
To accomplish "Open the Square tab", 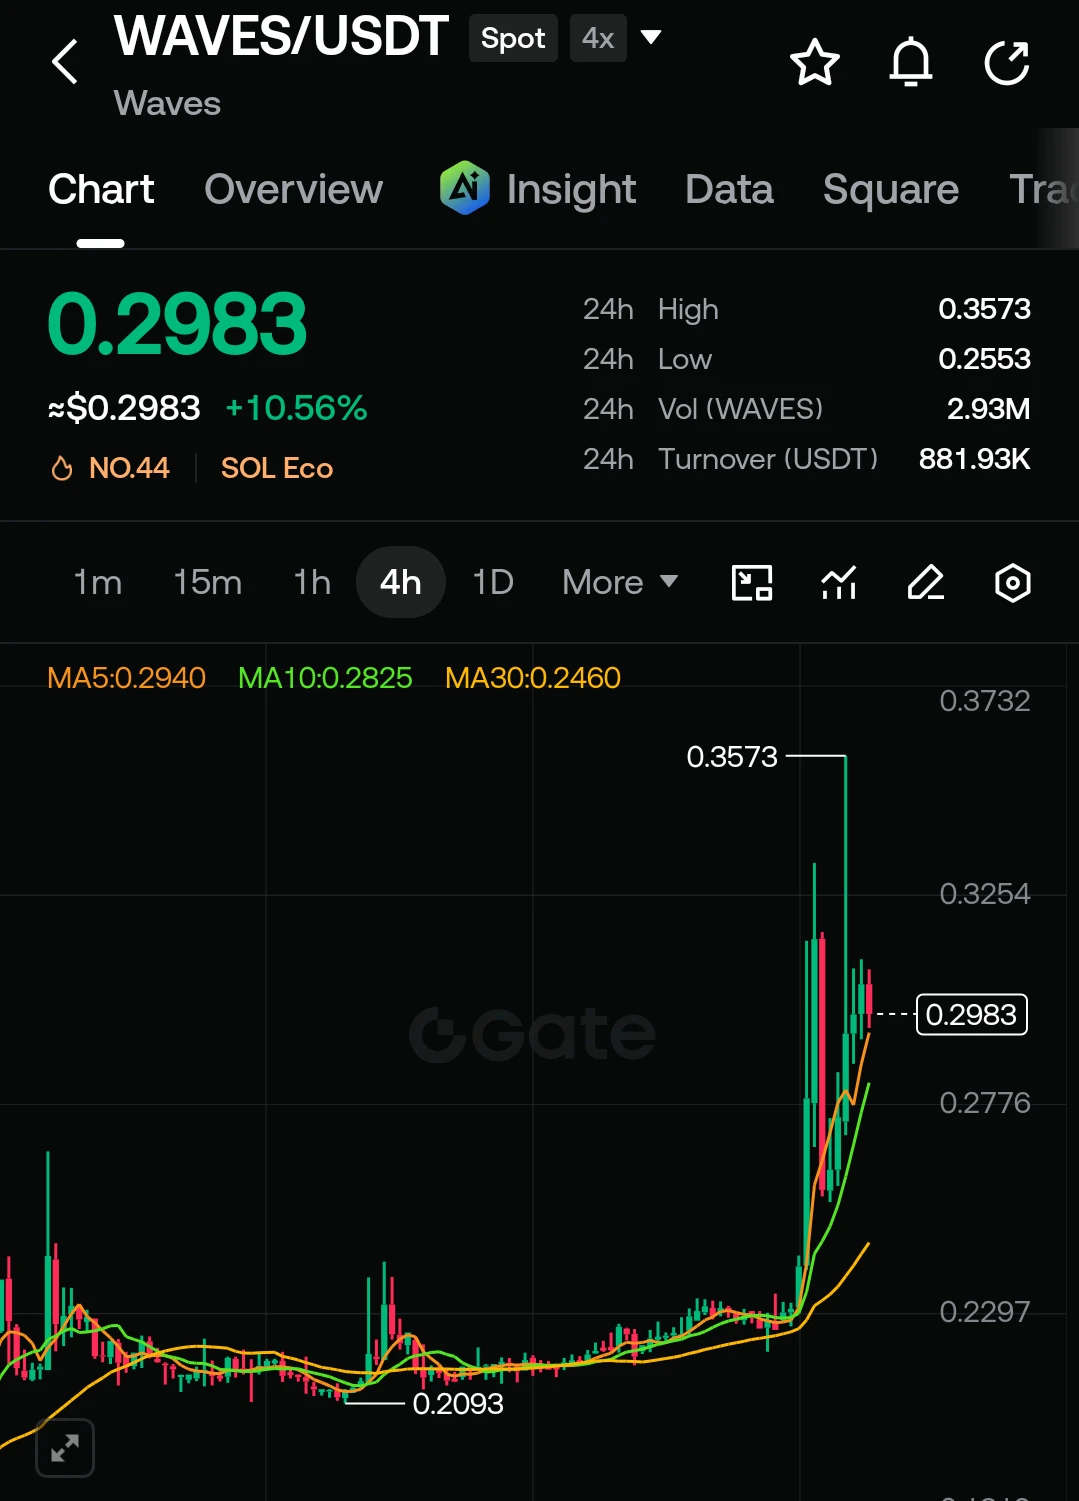I will 890,189.
